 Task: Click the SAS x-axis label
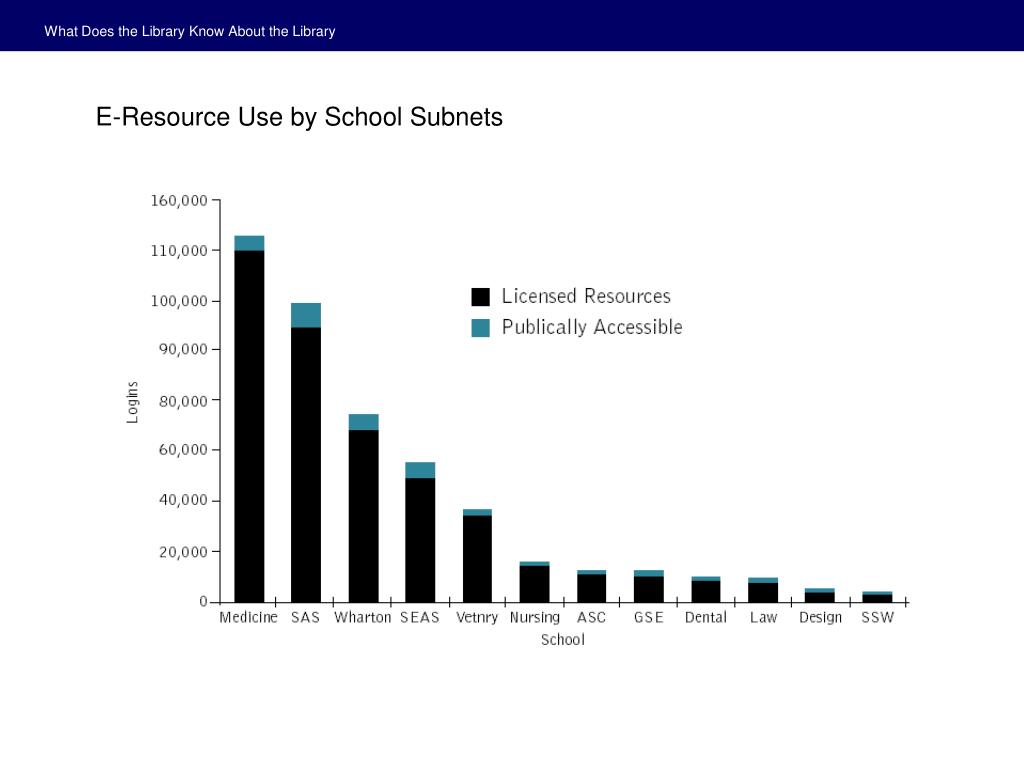click(306, 617)
